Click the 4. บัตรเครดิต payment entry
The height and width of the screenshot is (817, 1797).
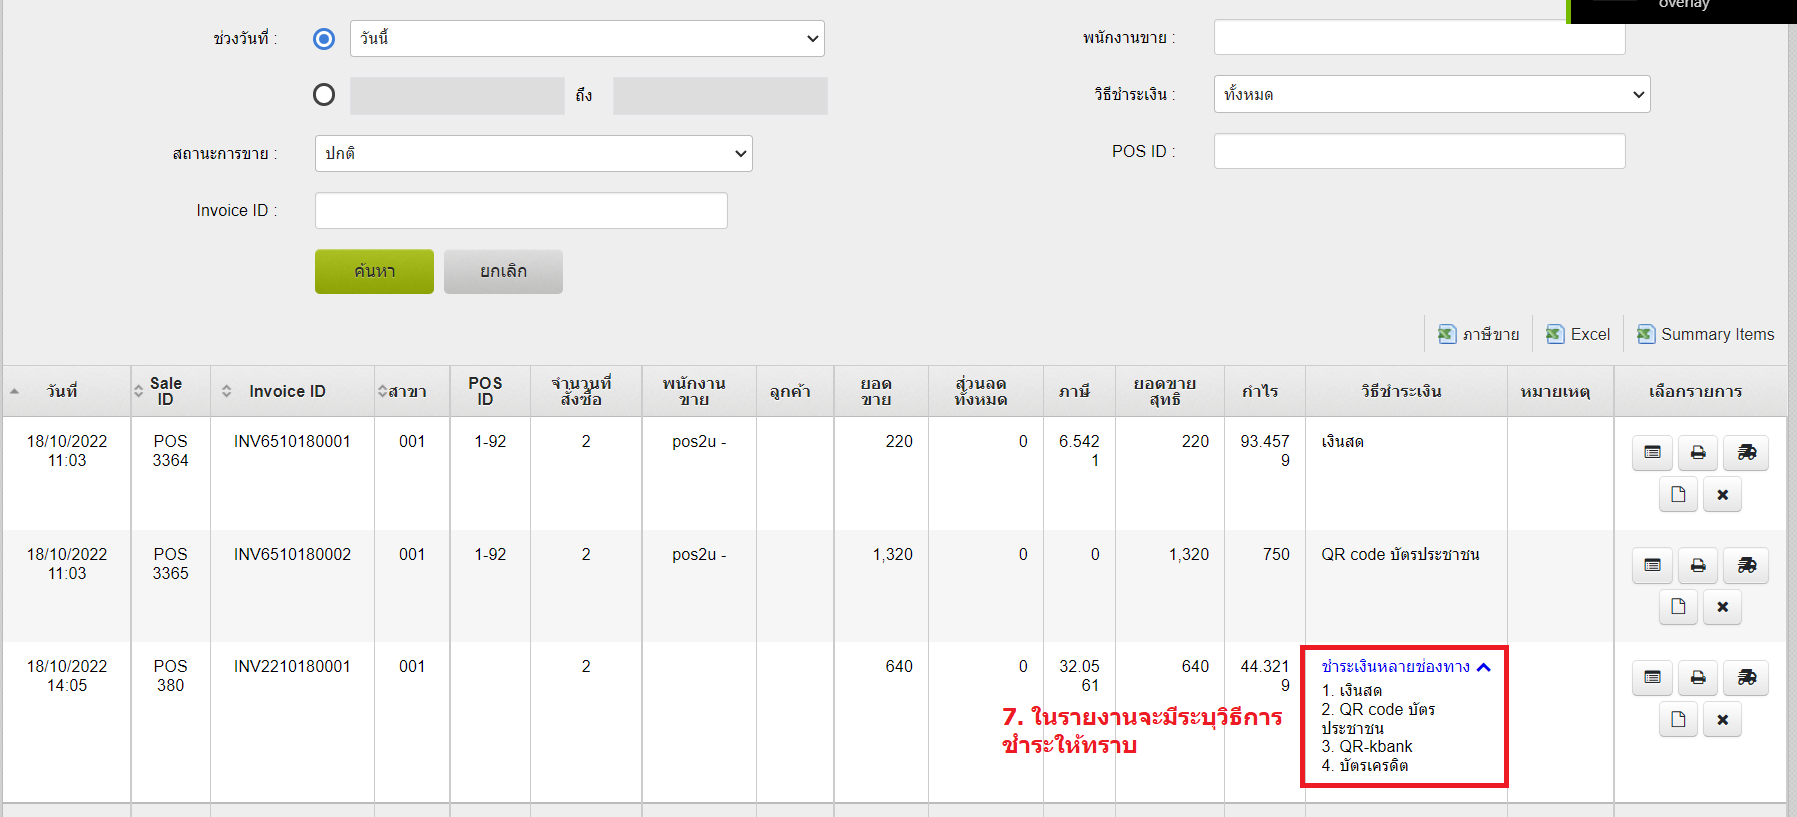coord(1365,765)
